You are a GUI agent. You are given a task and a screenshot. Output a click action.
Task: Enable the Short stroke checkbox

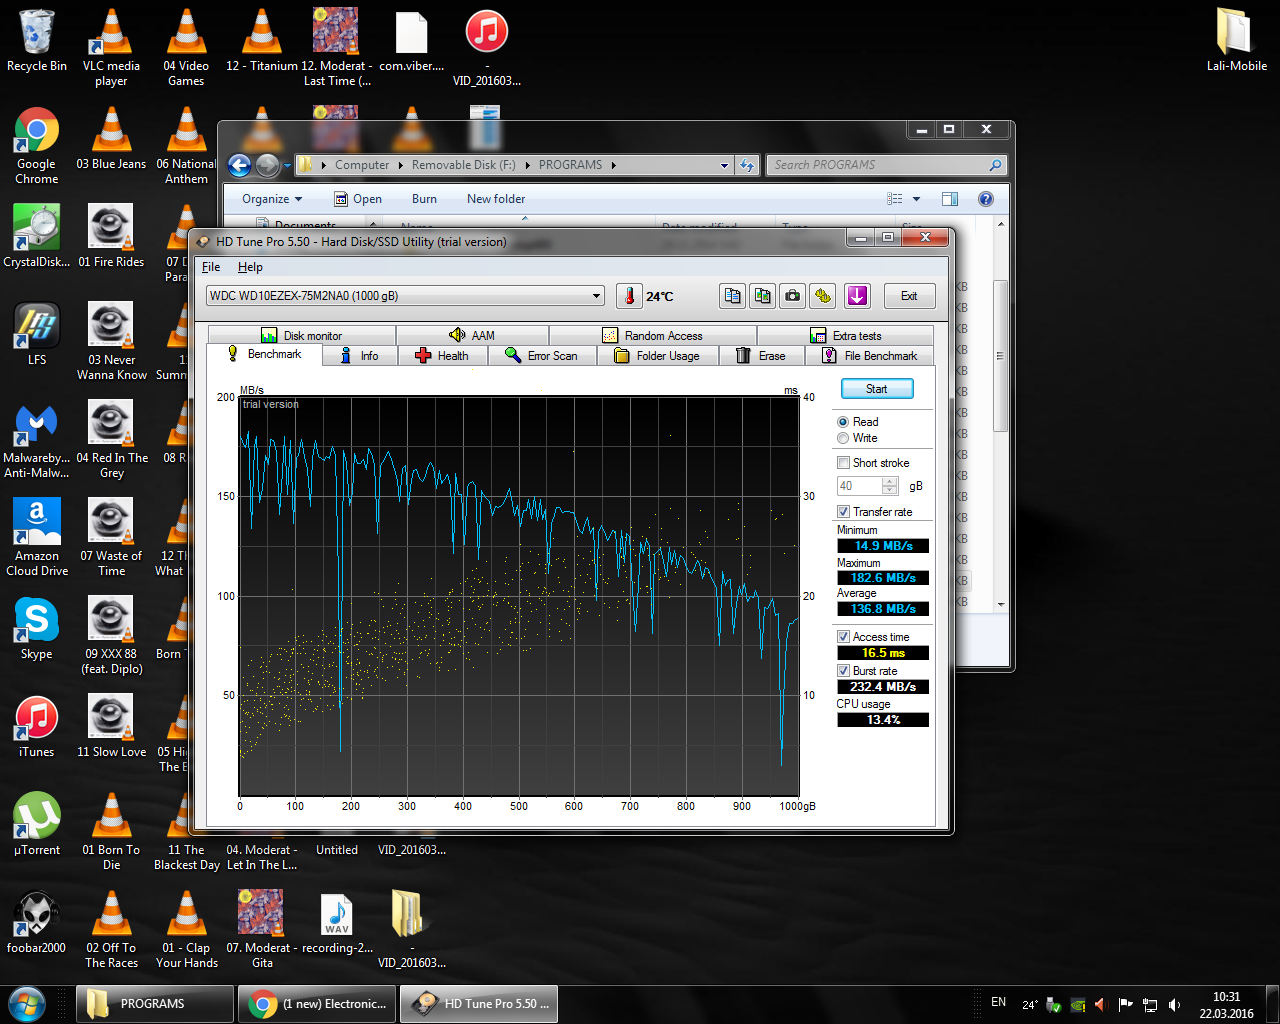843,463
